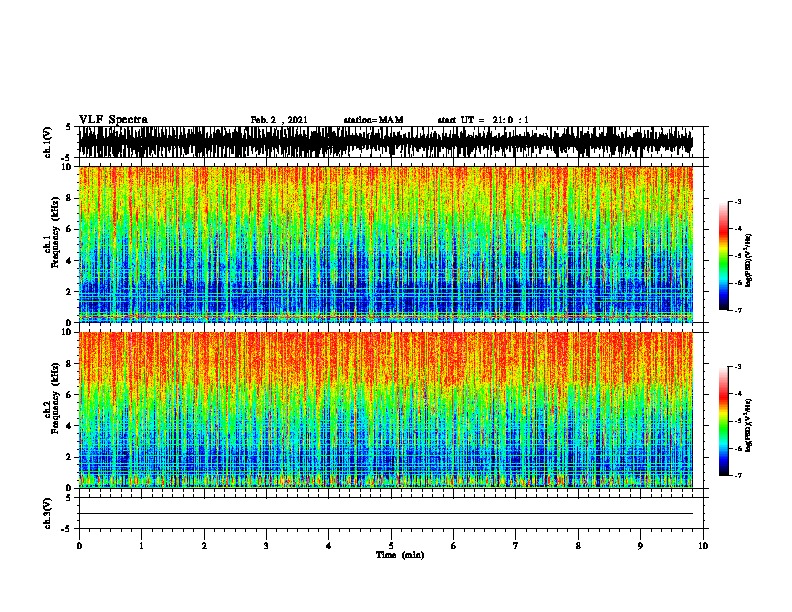Screen dimensions: 792x612
Task: Click the "8" kHz tick on ch.1 frequency axis
Action: click(x=70, y=198)
